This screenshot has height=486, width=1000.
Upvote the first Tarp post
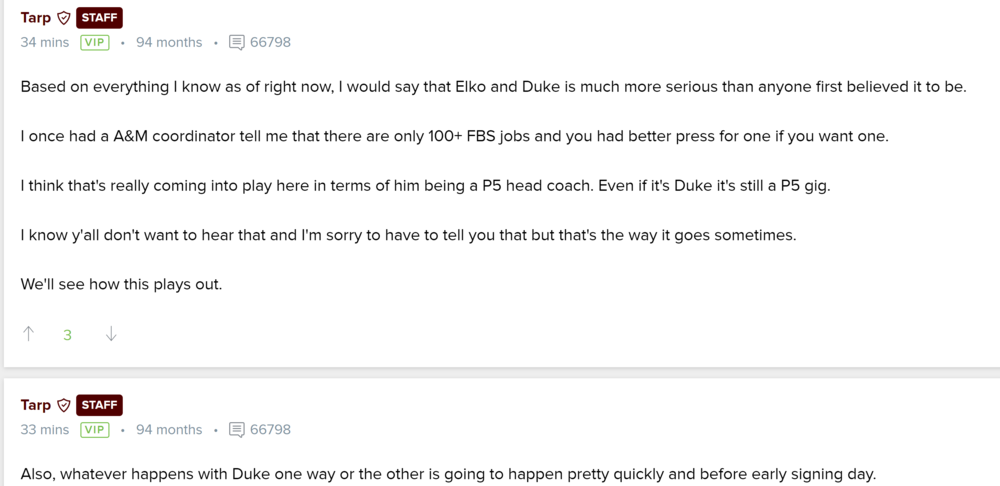coord(28,335)
